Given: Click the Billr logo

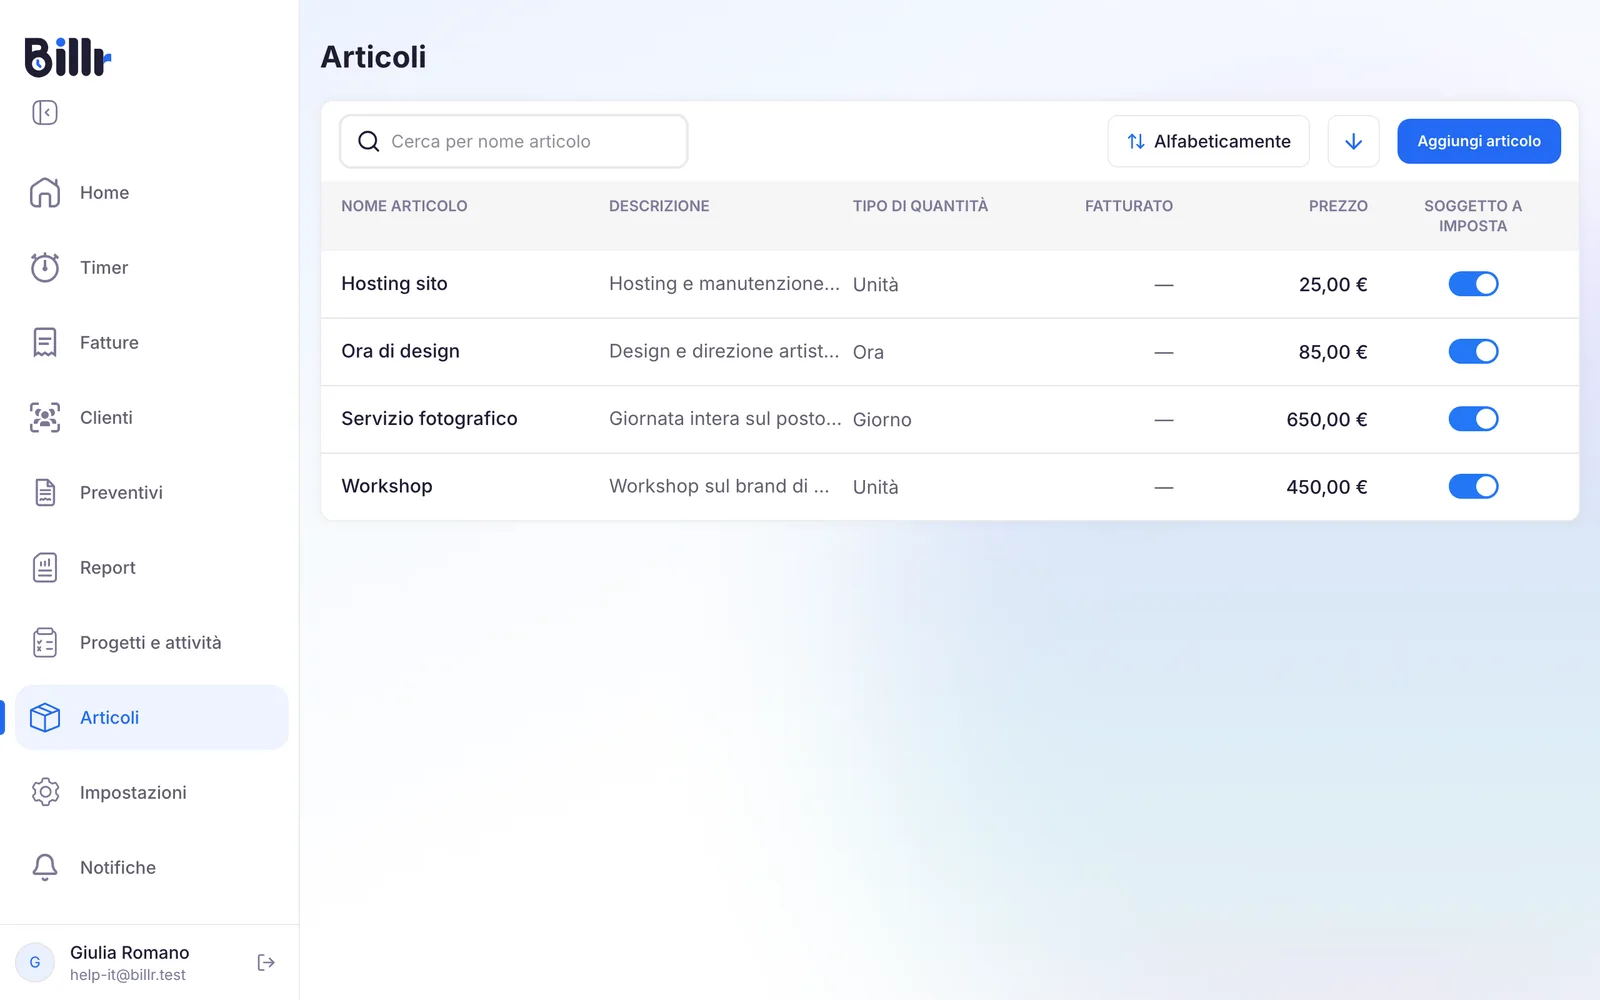Looking at the screenshot, I should click(67, 57).
